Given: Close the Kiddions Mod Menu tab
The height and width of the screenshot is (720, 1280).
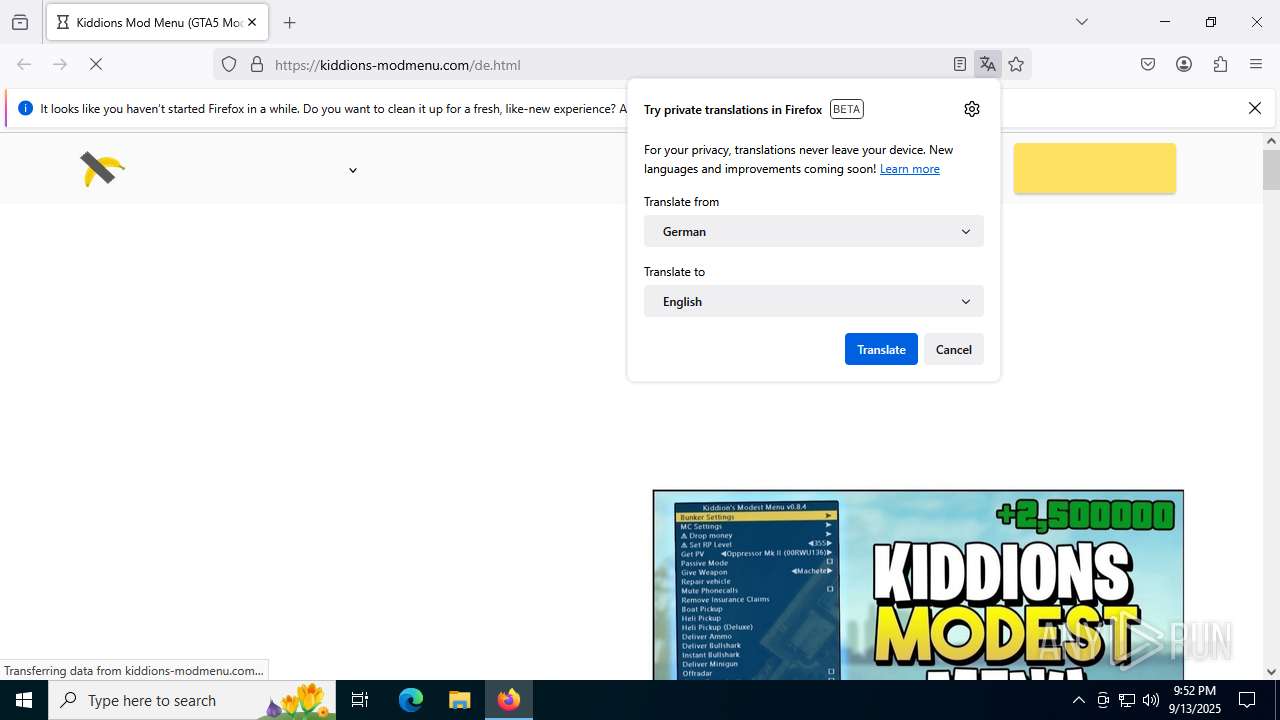Looking at the screenshot, I should pyautogui.click(x=251, y=22).
